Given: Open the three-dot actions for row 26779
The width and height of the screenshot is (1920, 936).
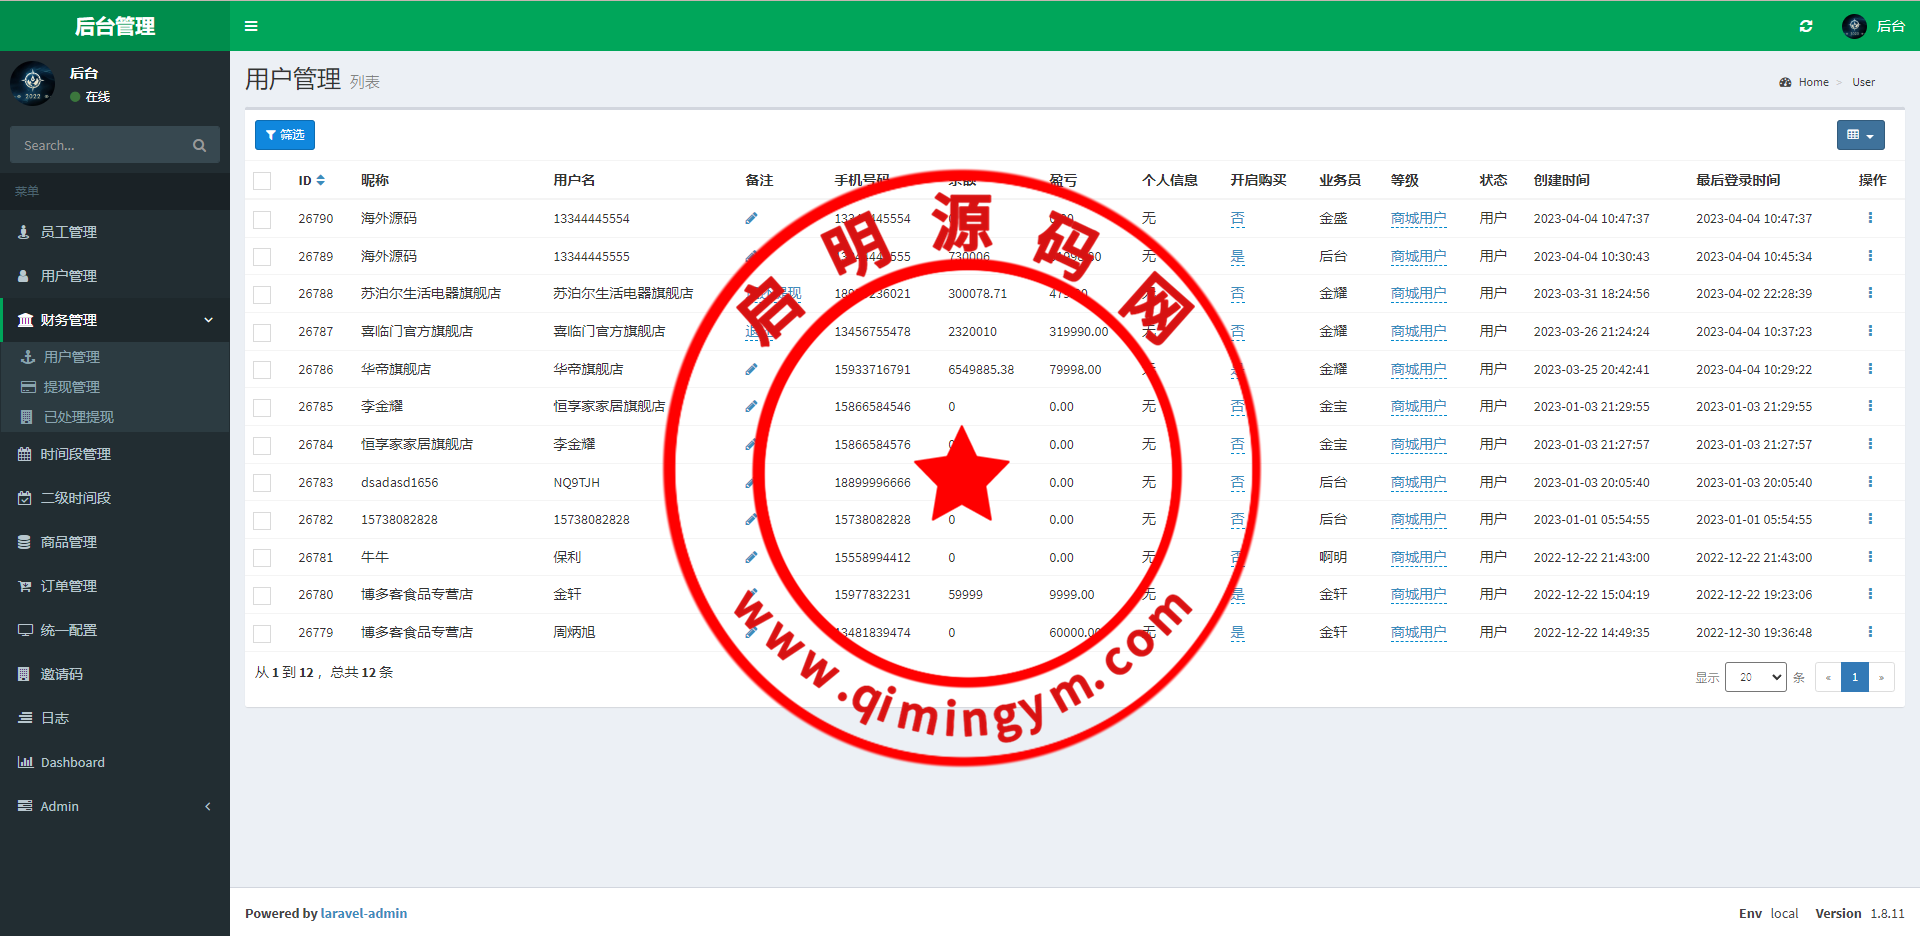Looking at the screenshot, I should pyautogui.click(x=1870, y=632).
